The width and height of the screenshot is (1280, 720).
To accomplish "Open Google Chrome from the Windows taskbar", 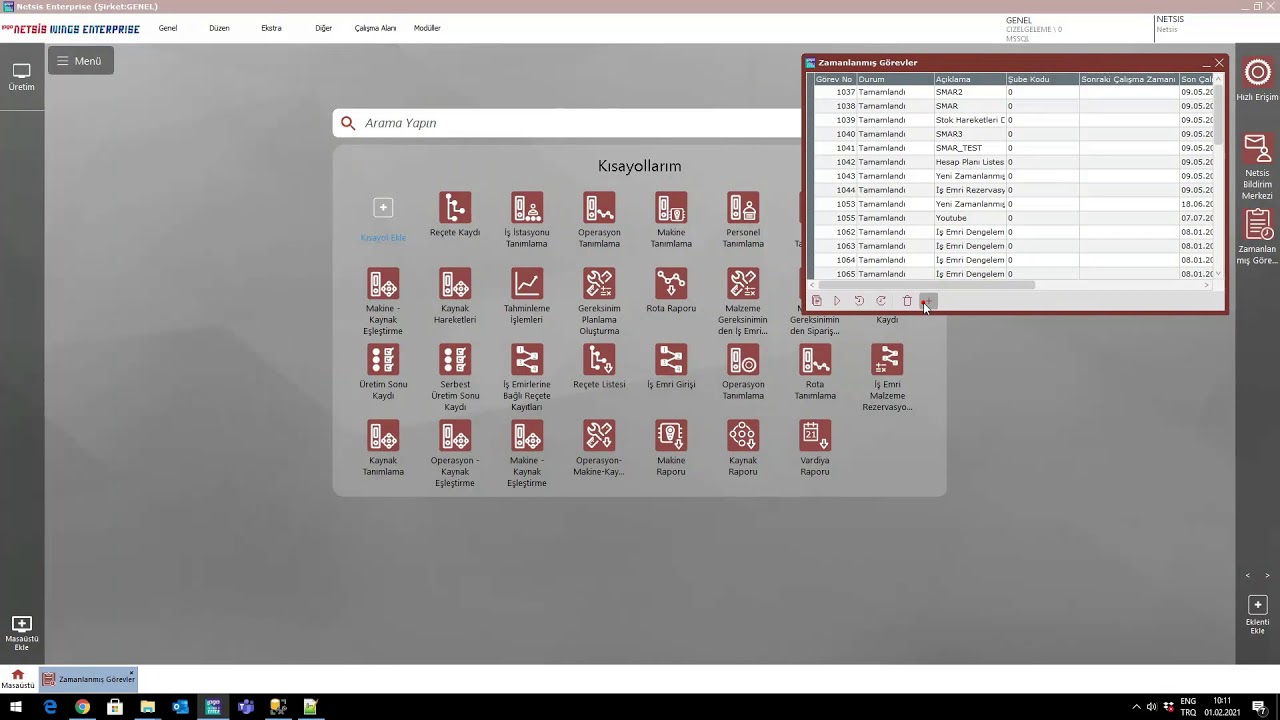I will (82, 707).
